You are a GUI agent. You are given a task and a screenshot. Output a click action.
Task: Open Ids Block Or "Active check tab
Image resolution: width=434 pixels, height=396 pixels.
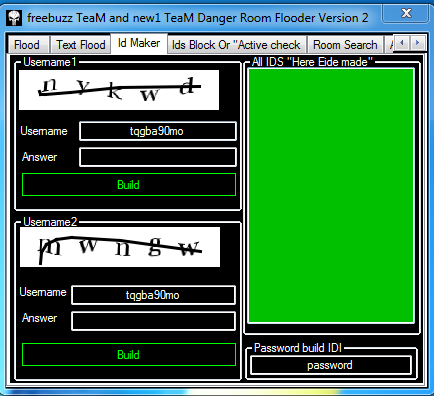click(x=236, y=45)
